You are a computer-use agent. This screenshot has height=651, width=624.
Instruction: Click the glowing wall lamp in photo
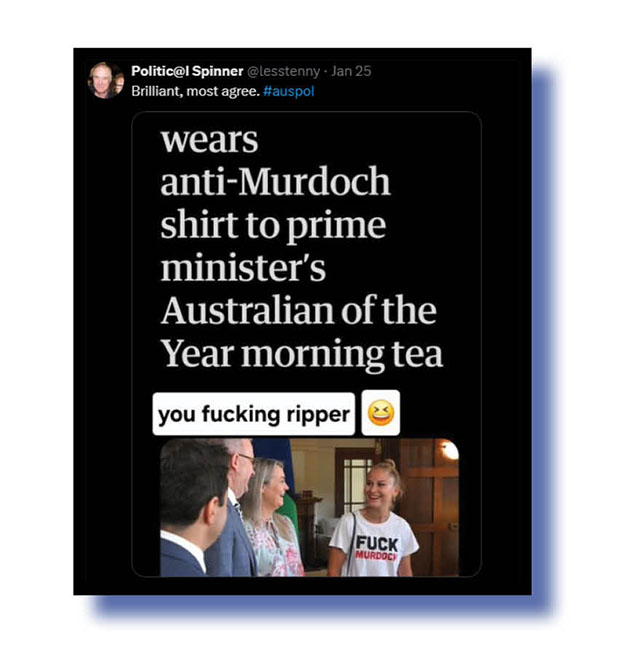pyautogui.click(x=449, y=450)
